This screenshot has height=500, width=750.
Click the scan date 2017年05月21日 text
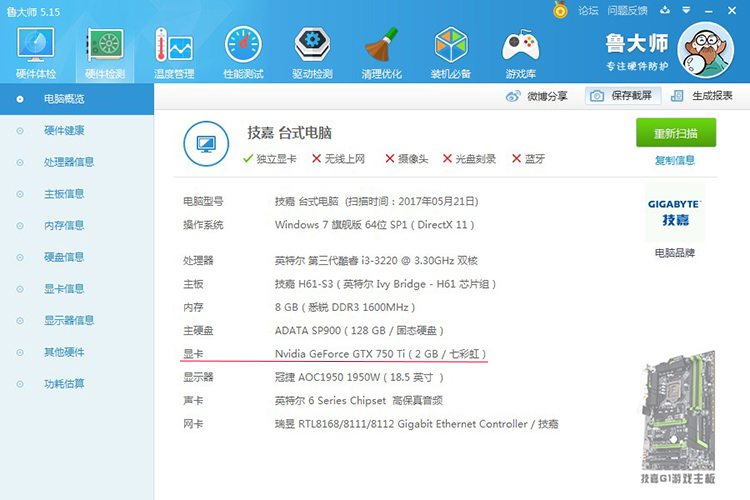pyautogui.click(x=438, y=201)
